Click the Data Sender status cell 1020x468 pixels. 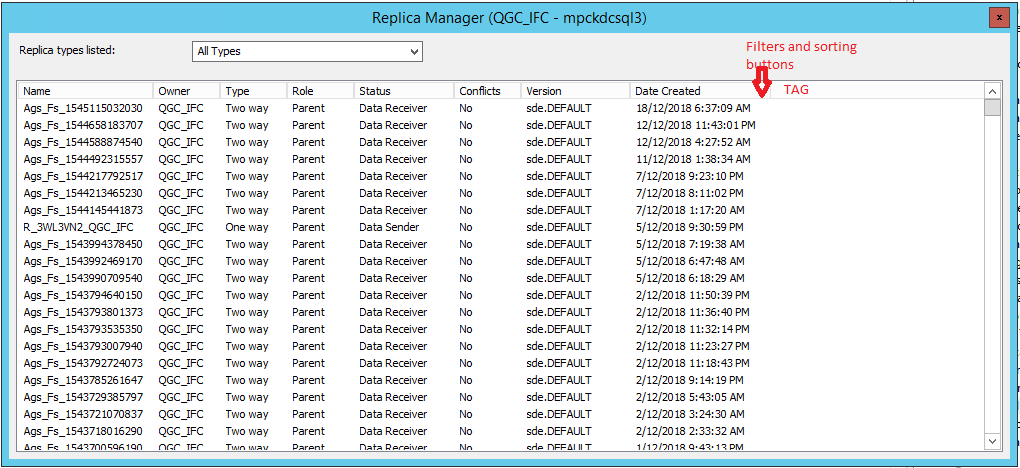coord(389,227)
